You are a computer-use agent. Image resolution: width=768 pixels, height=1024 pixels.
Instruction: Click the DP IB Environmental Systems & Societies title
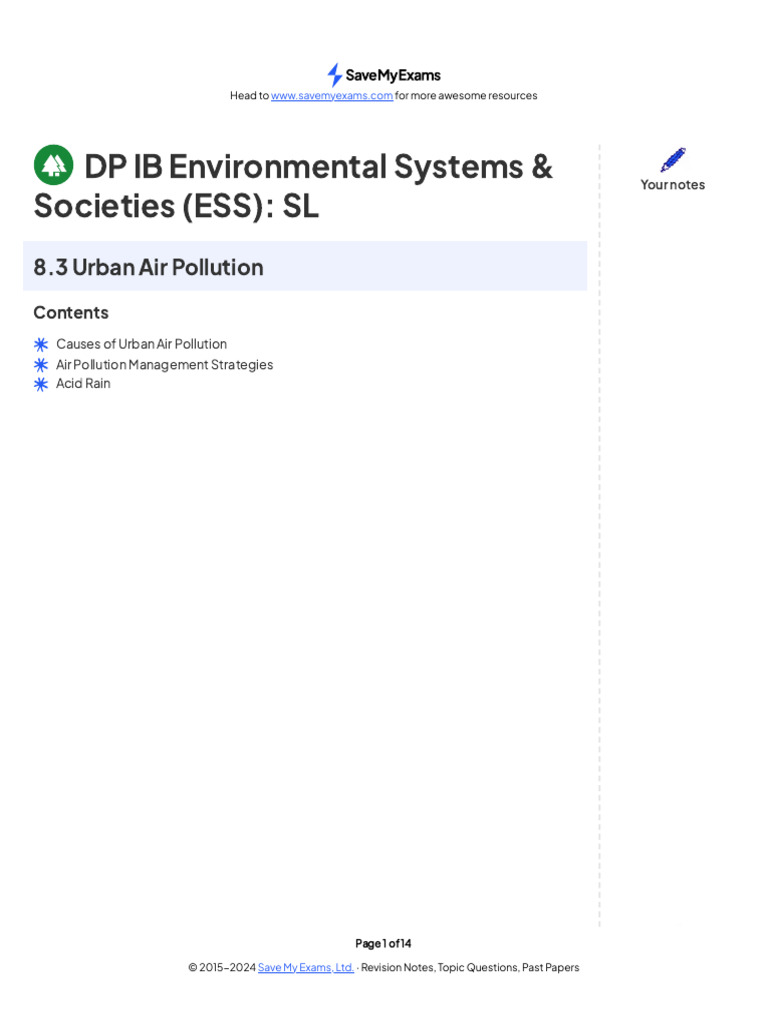[293, 186]
